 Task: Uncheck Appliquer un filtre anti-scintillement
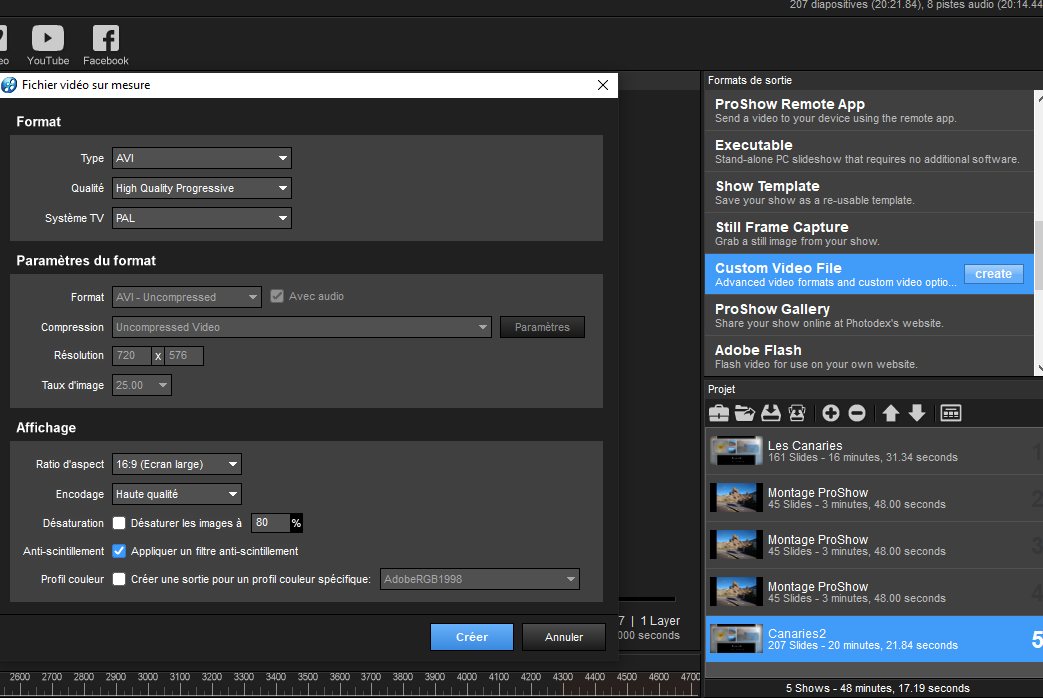tap(119, 551)
